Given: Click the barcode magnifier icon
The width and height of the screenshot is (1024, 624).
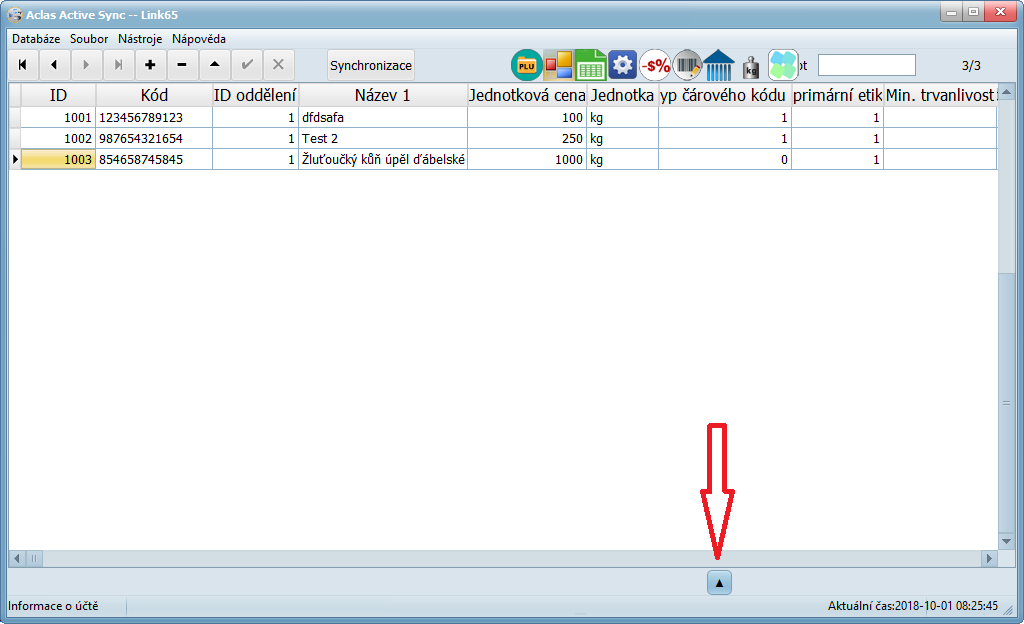Looking at the screenshot, I should (x=687, y=66).
